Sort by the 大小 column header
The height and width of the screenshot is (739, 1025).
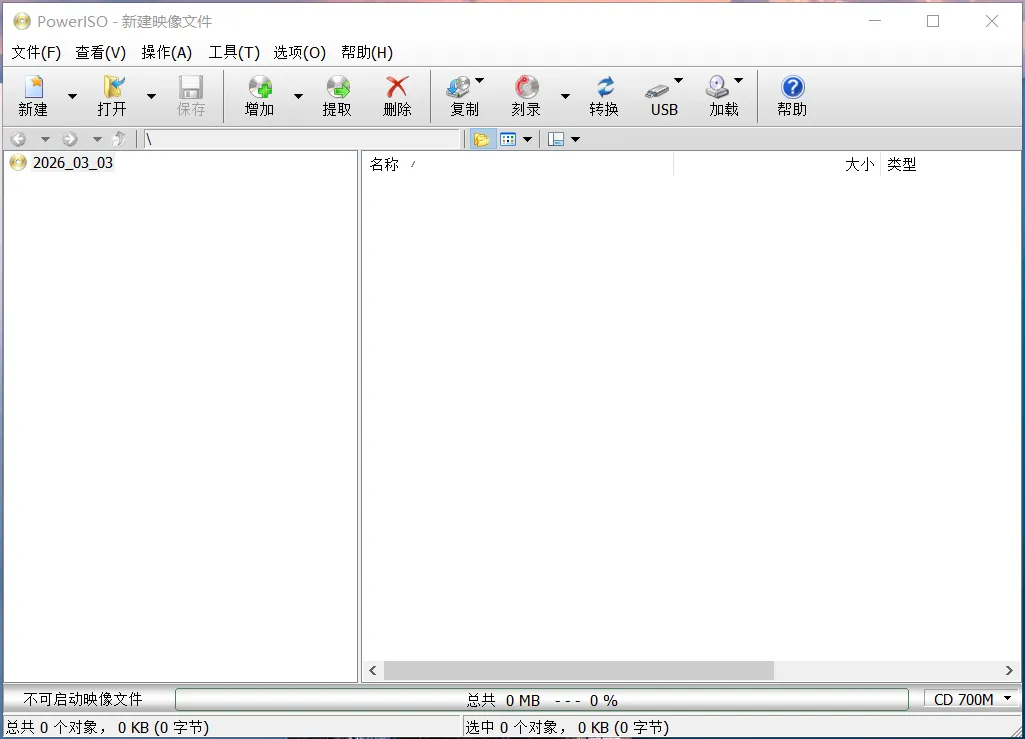[777, 164]
